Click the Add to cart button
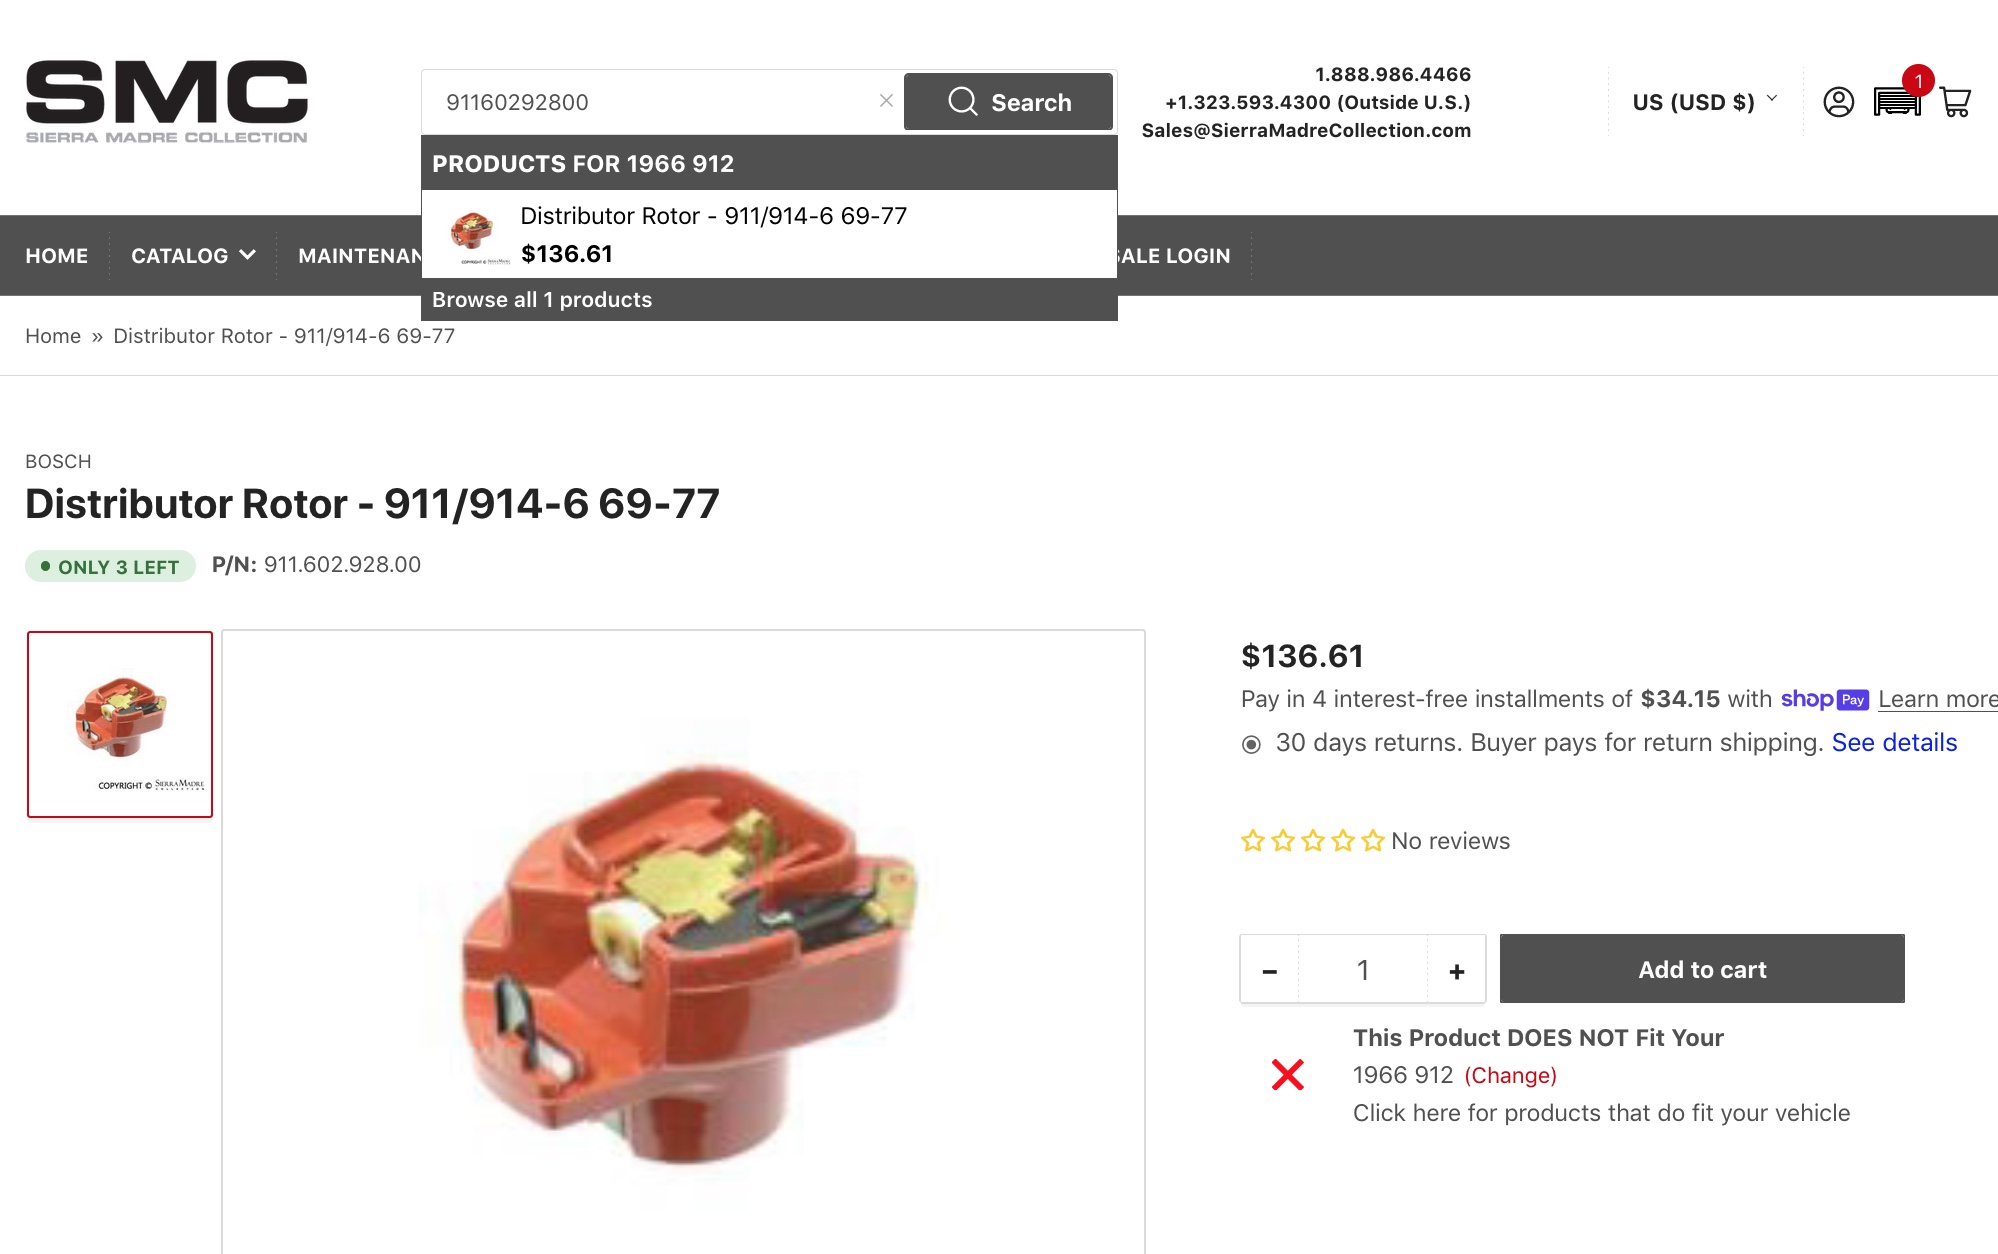1998x1254 pixels. tap(1702, 969)
